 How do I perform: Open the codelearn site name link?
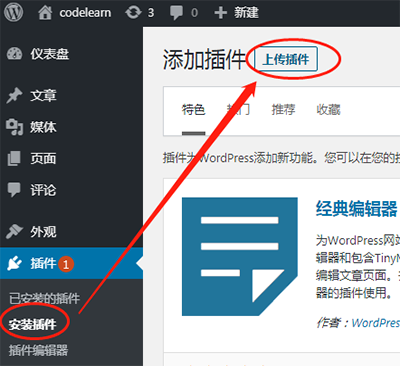(x=85, y=13)
